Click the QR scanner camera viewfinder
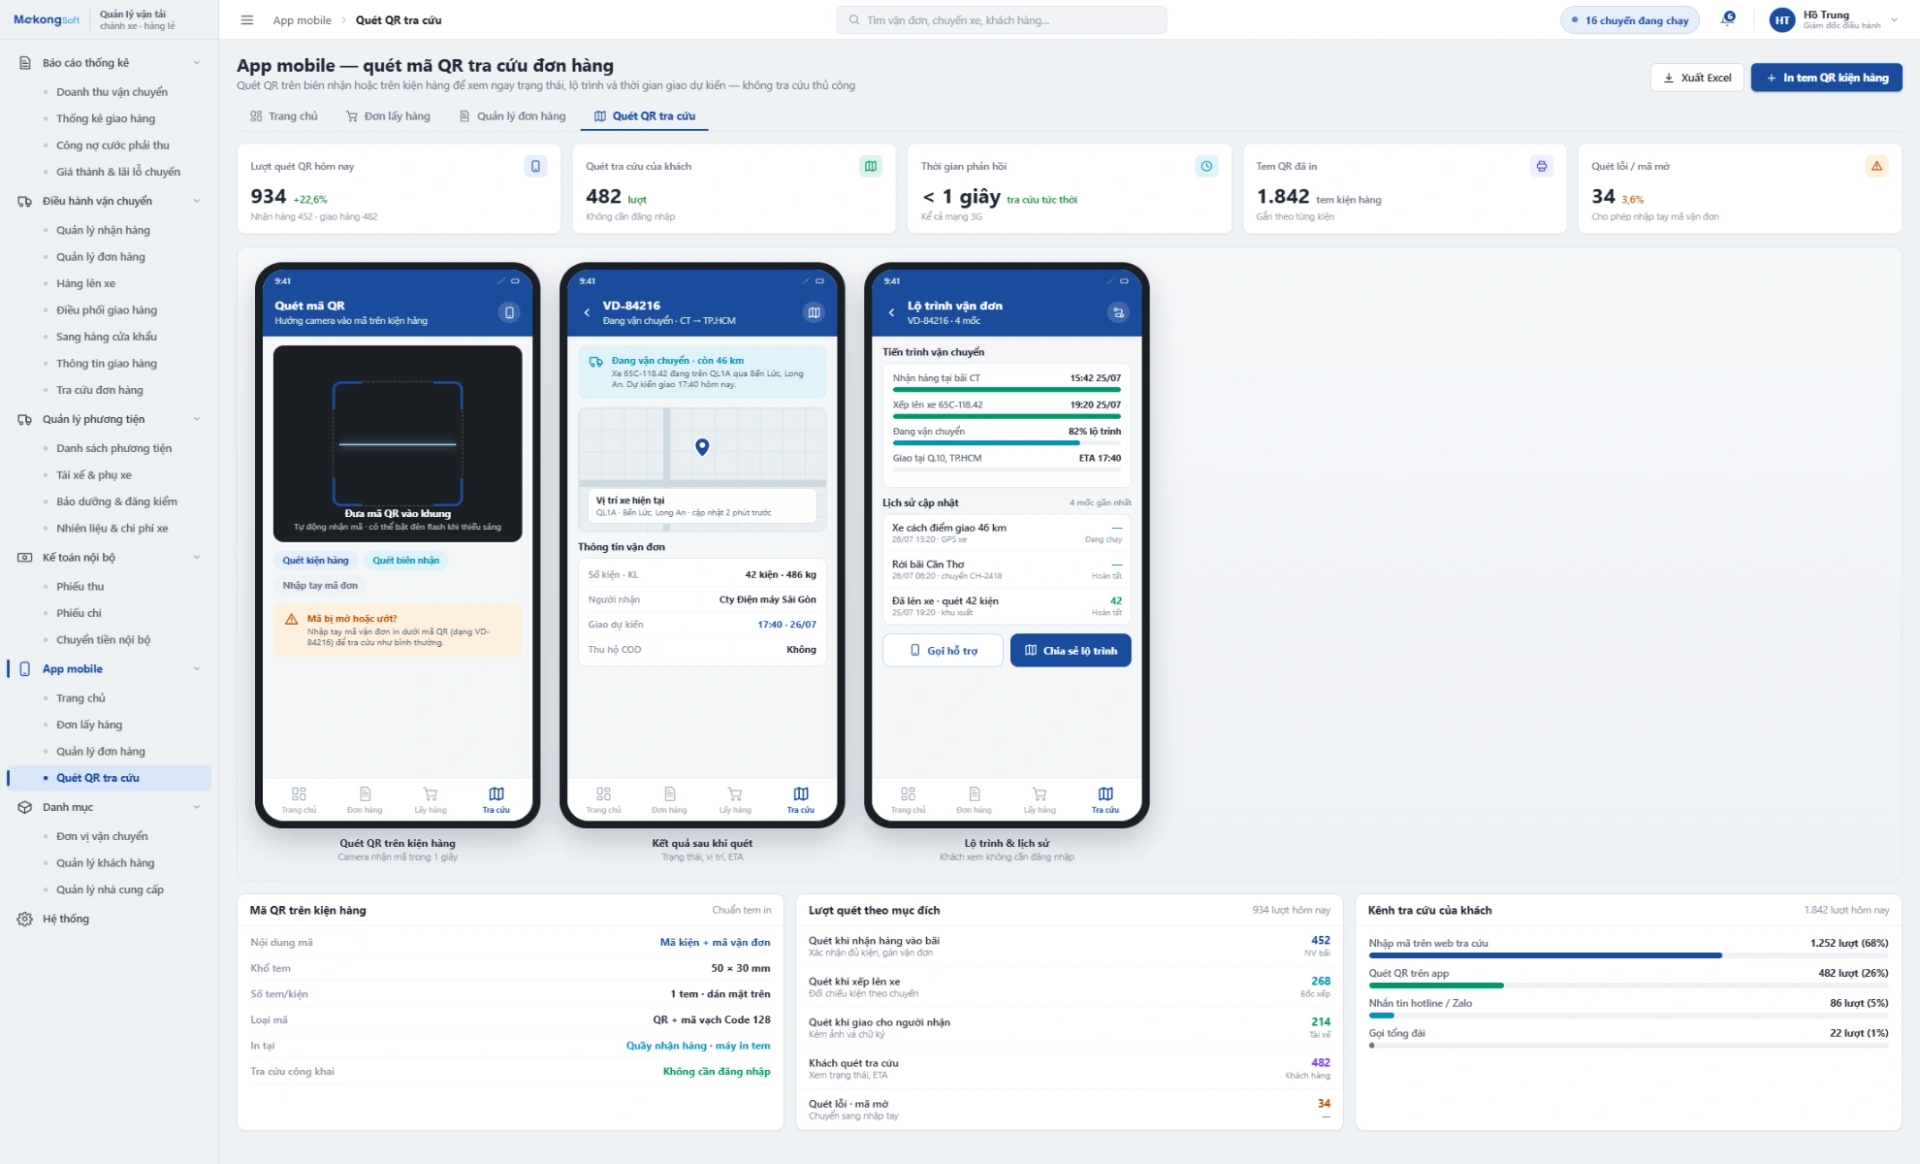1920x1164 pixels. point(398,444)
